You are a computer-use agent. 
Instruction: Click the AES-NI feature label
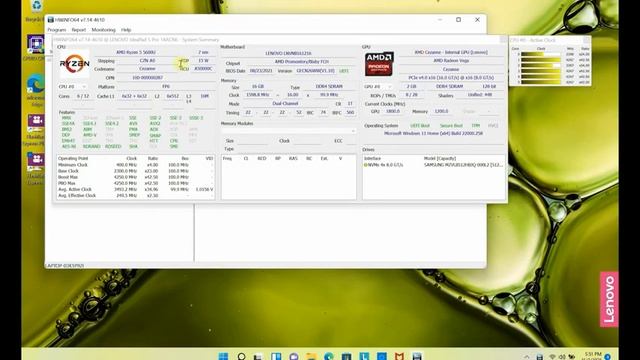[x=69, y=146]
